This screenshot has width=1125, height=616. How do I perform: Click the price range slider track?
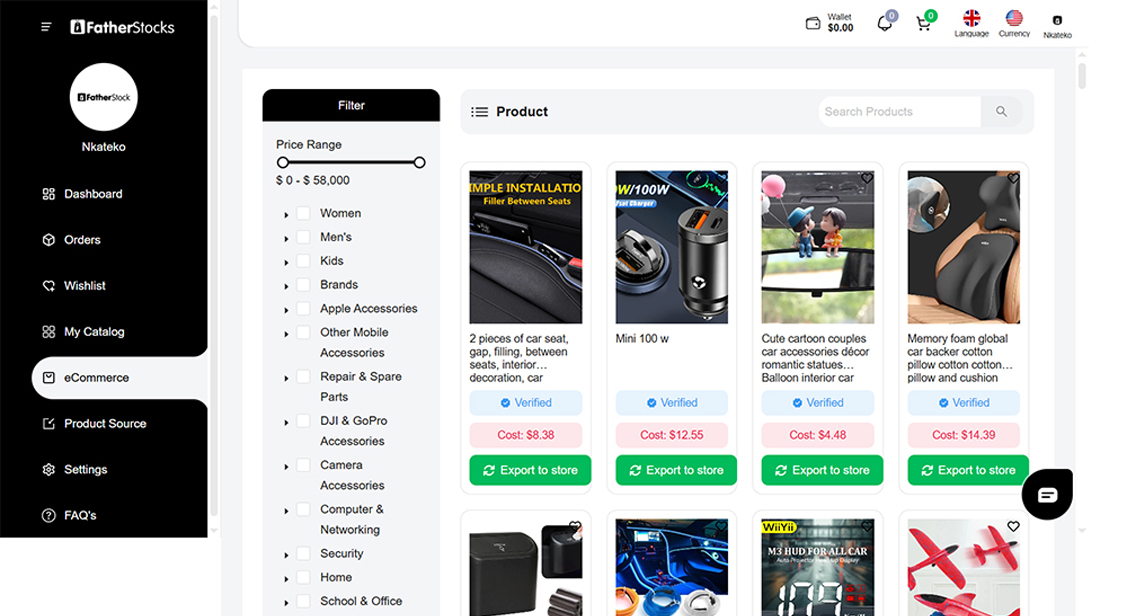click(x=351, y=163)
